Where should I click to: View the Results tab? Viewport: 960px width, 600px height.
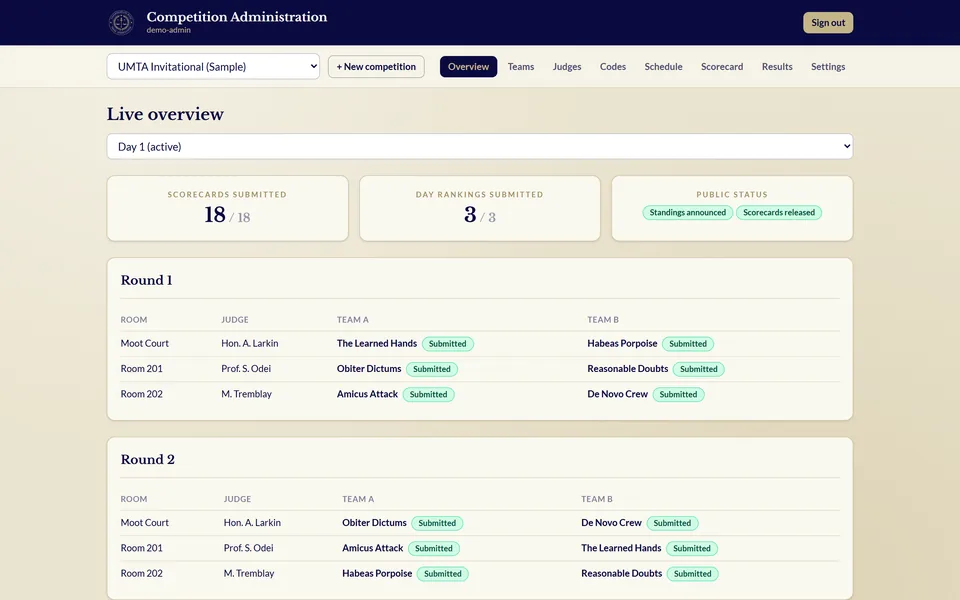click(x=777, y=67)
